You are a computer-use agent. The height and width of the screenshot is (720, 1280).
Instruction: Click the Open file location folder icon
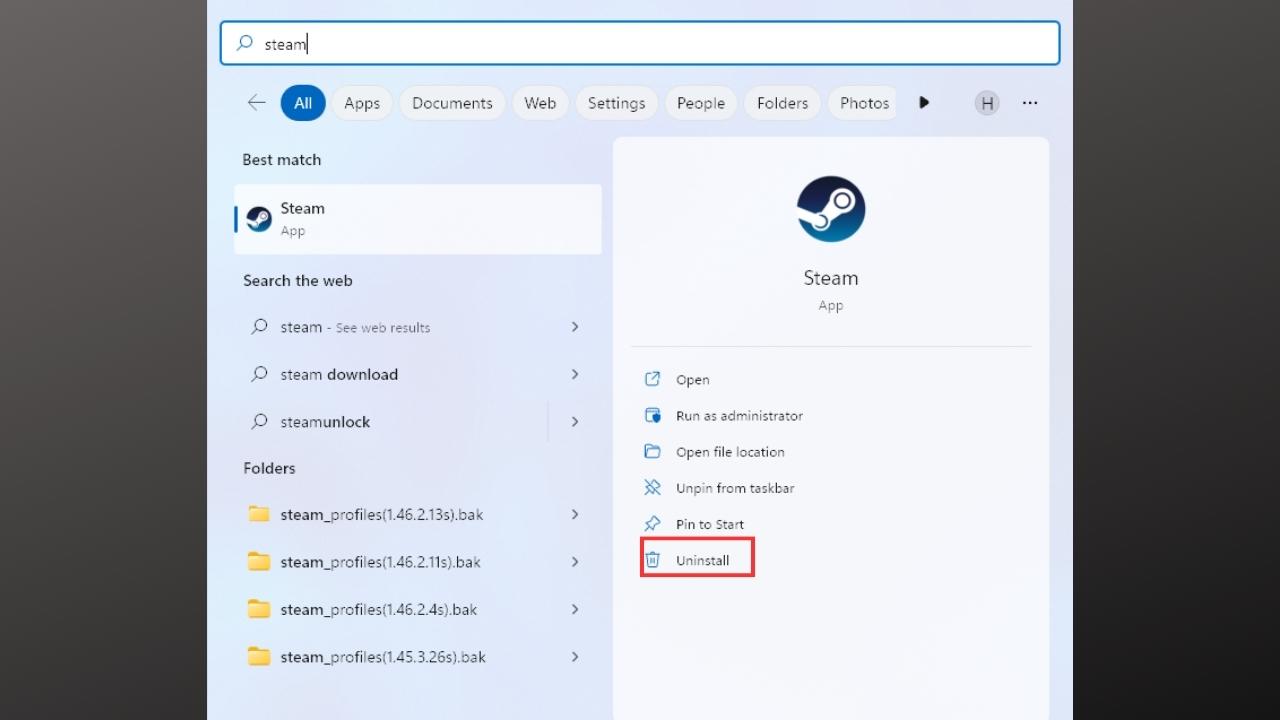[x=652, y=451]
